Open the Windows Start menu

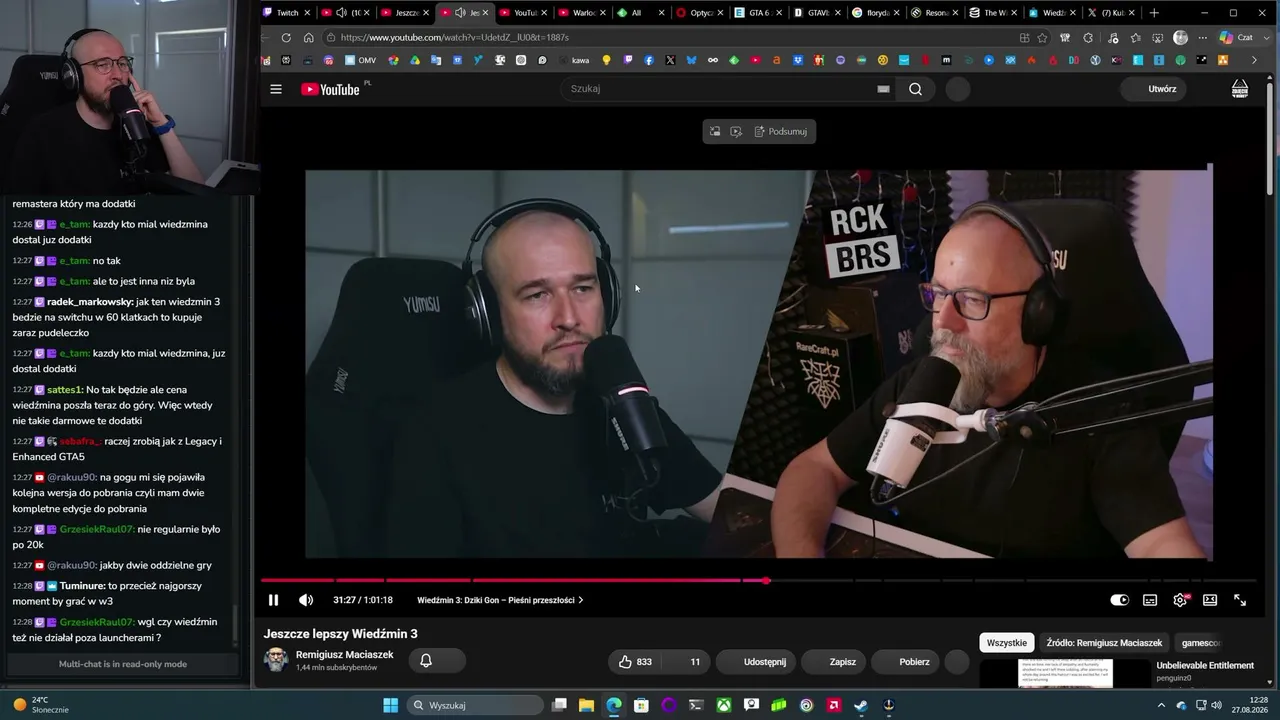point(390,705)
